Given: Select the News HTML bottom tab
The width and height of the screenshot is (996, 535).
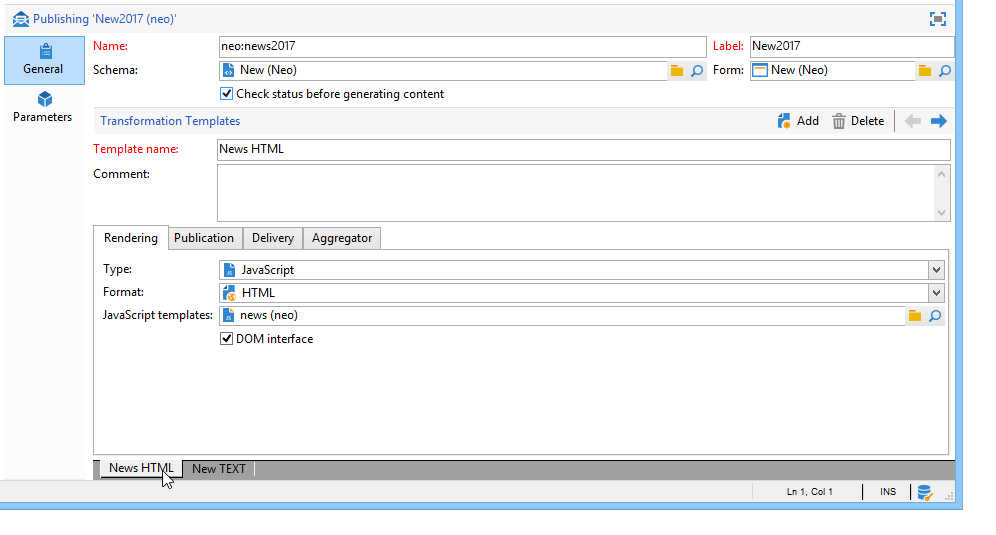Looking at the screenshot, I should click(141, 468).
